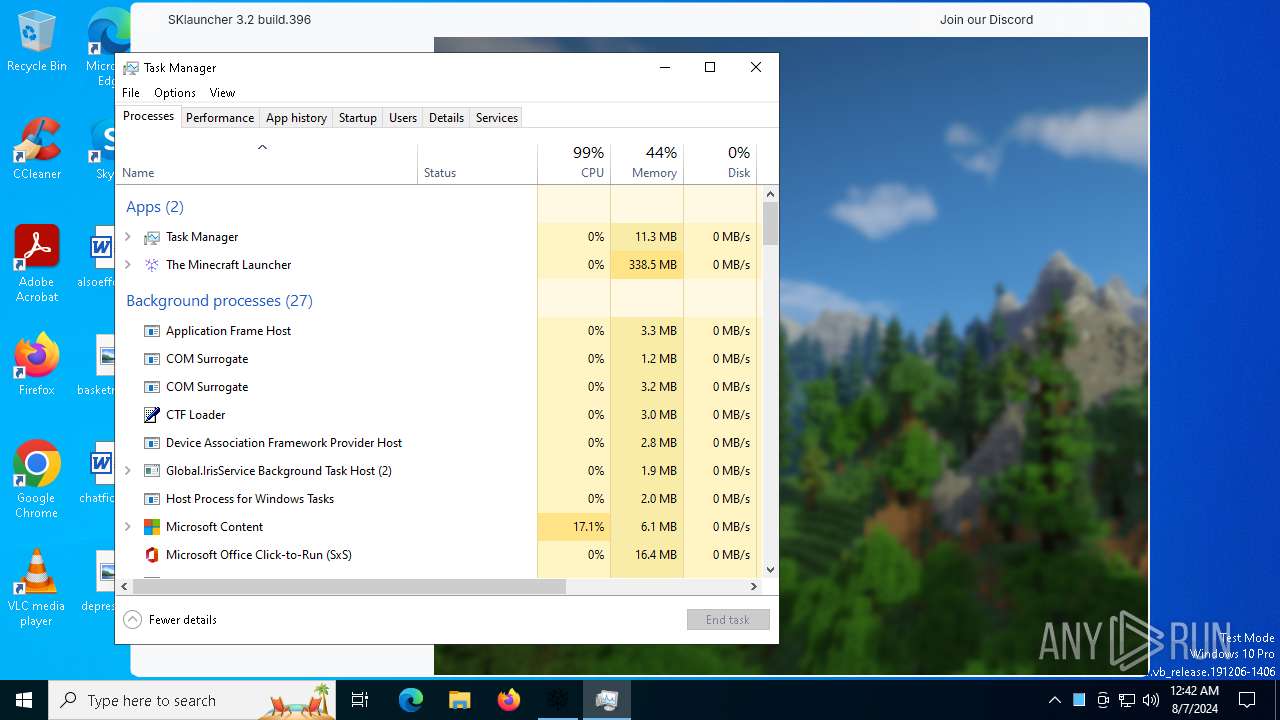The height and width of the screenshot is (720, 1280).
Task: Launch Firefox from the taskbar
Action: tap(509, 700)
